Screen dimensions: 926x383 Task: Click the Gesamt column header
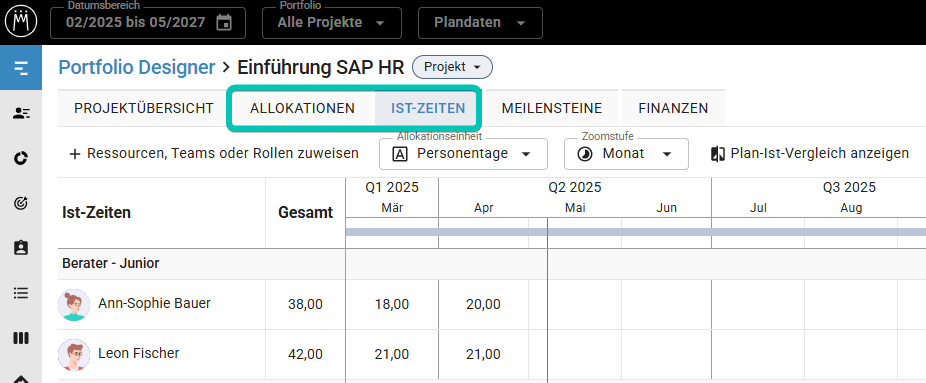point(305,212)
